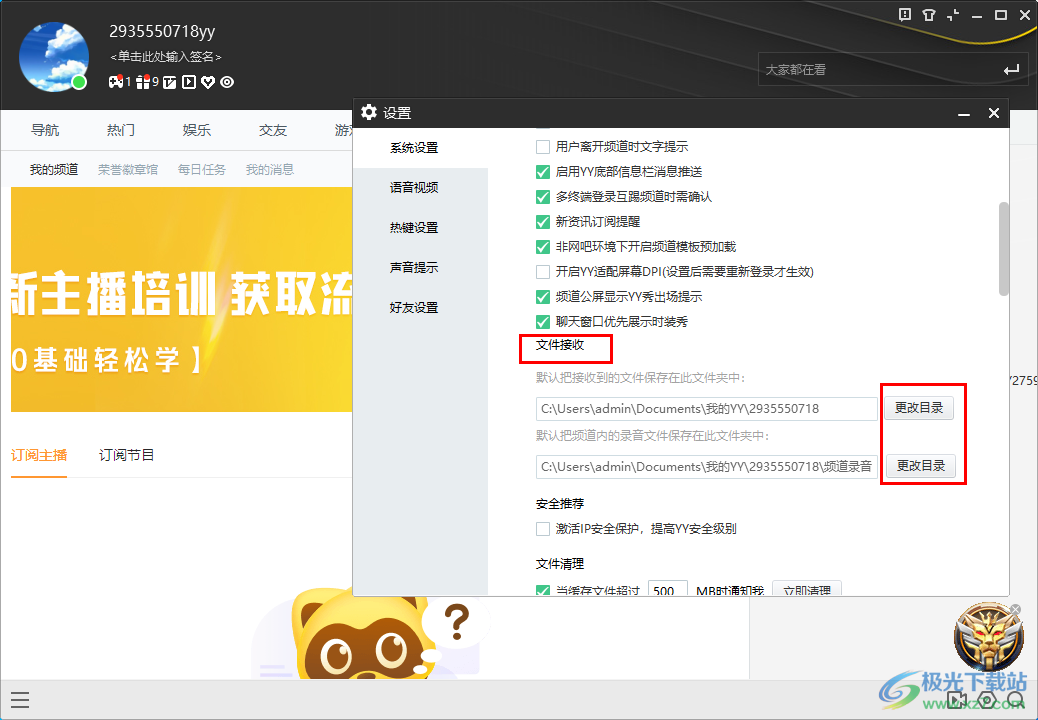The width and height of the screenshot is (1038, 720).
Task: Click the 500 MB cache threshold field
Action: (x=667, y=588)
